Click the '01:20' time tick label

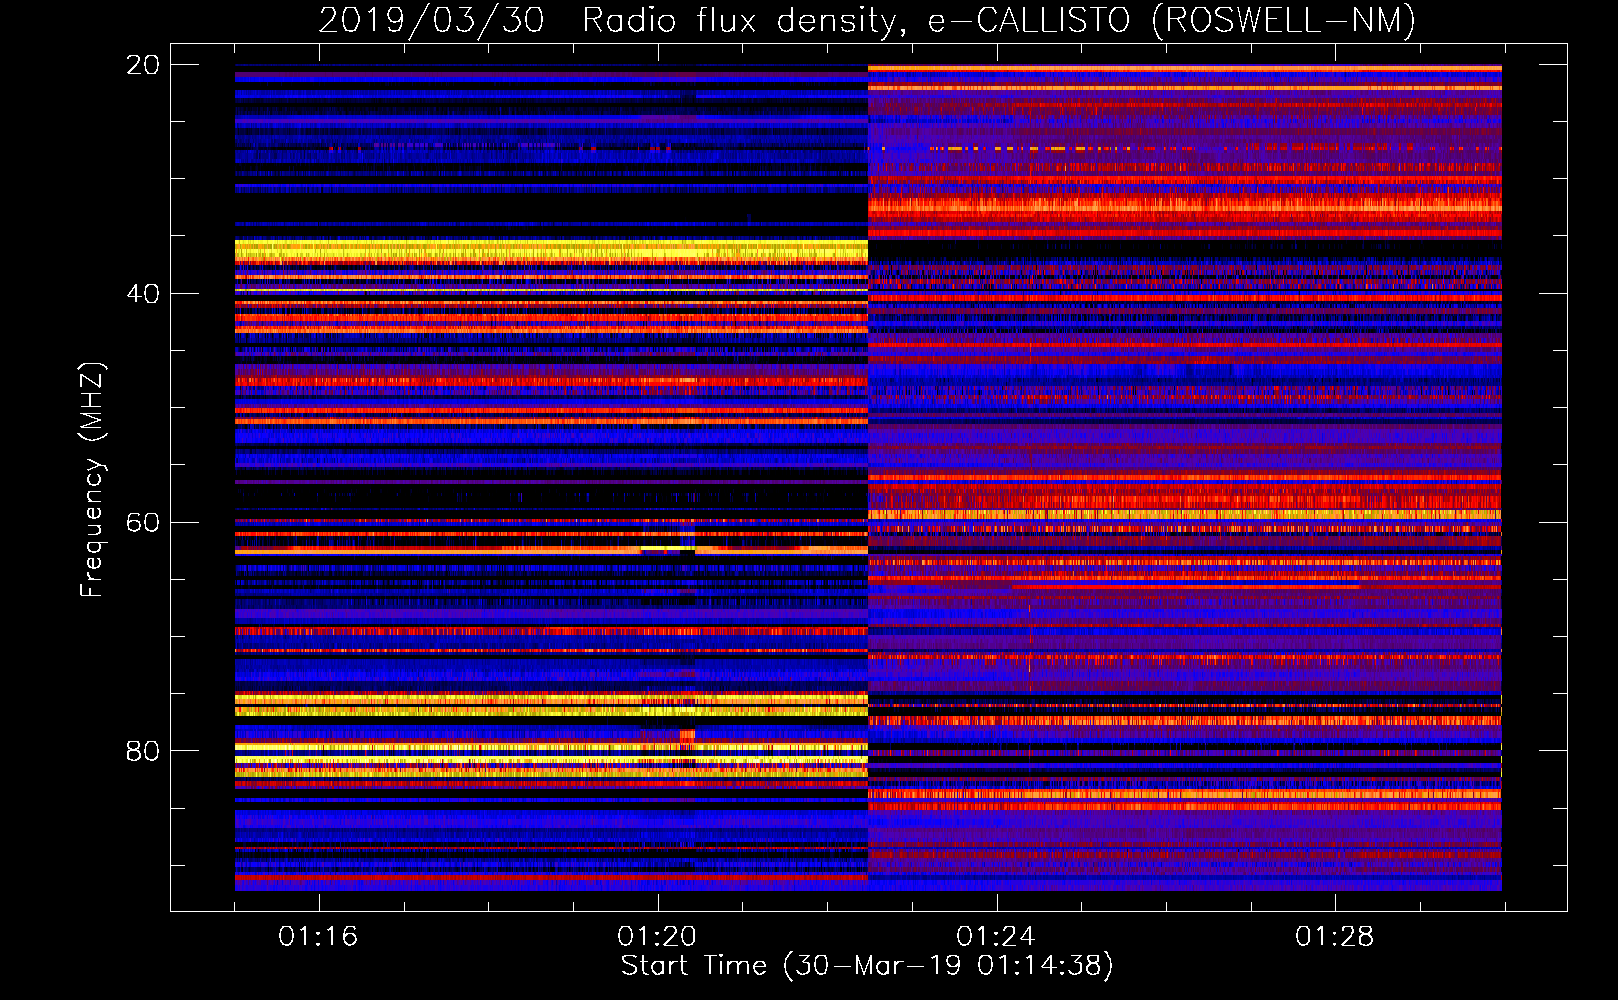click(657, 937)
